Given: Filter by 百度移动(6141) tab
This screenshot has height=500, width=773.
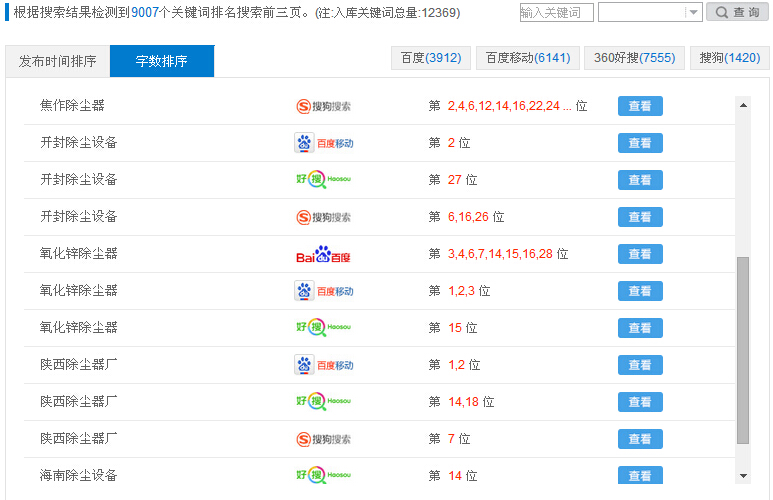Looking at the screenshot, I should pyautogui.click(x=527, y=58).
